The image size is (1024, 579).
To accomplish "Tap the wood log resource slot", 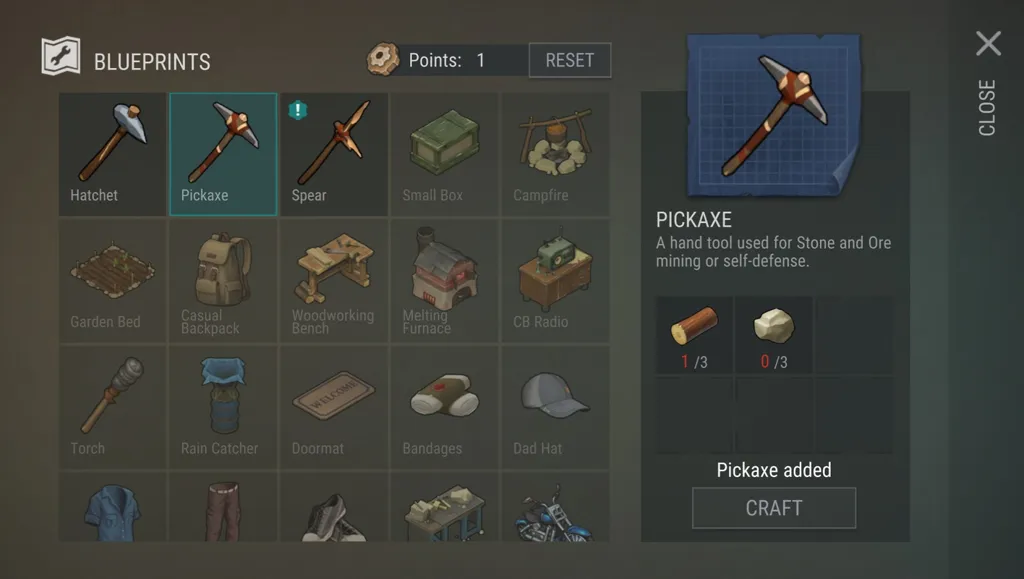I will click(694, 336).
